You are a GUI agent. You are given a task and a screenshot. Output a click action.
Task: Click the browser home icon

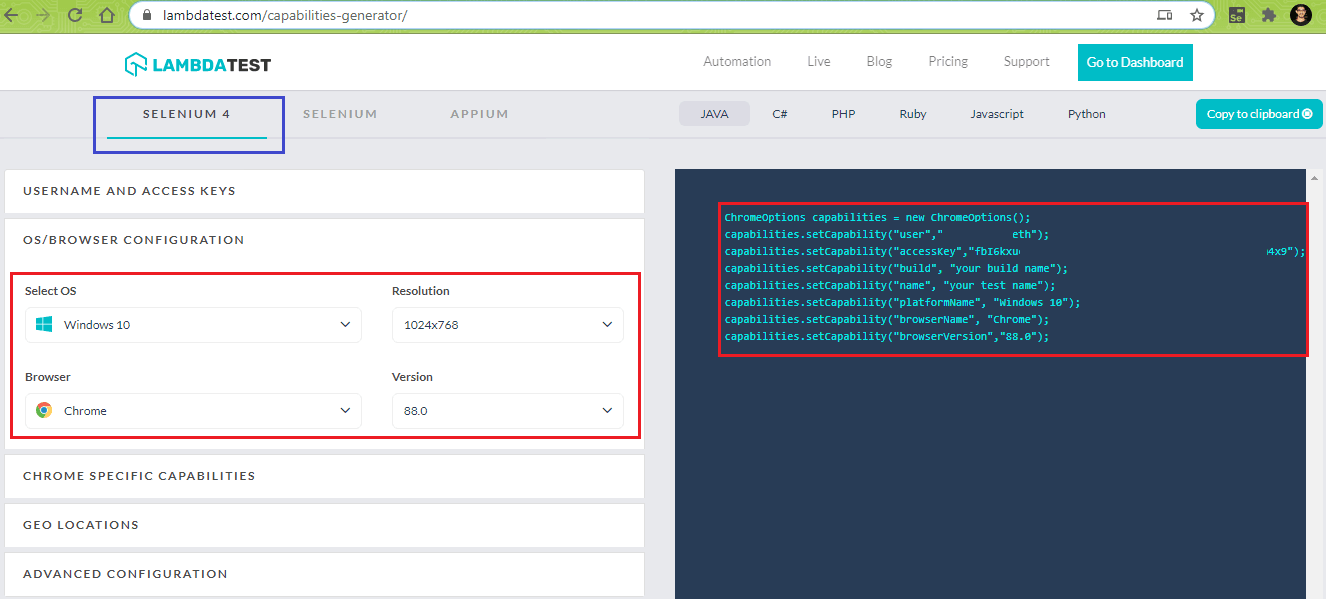click(x=107, y=15)
